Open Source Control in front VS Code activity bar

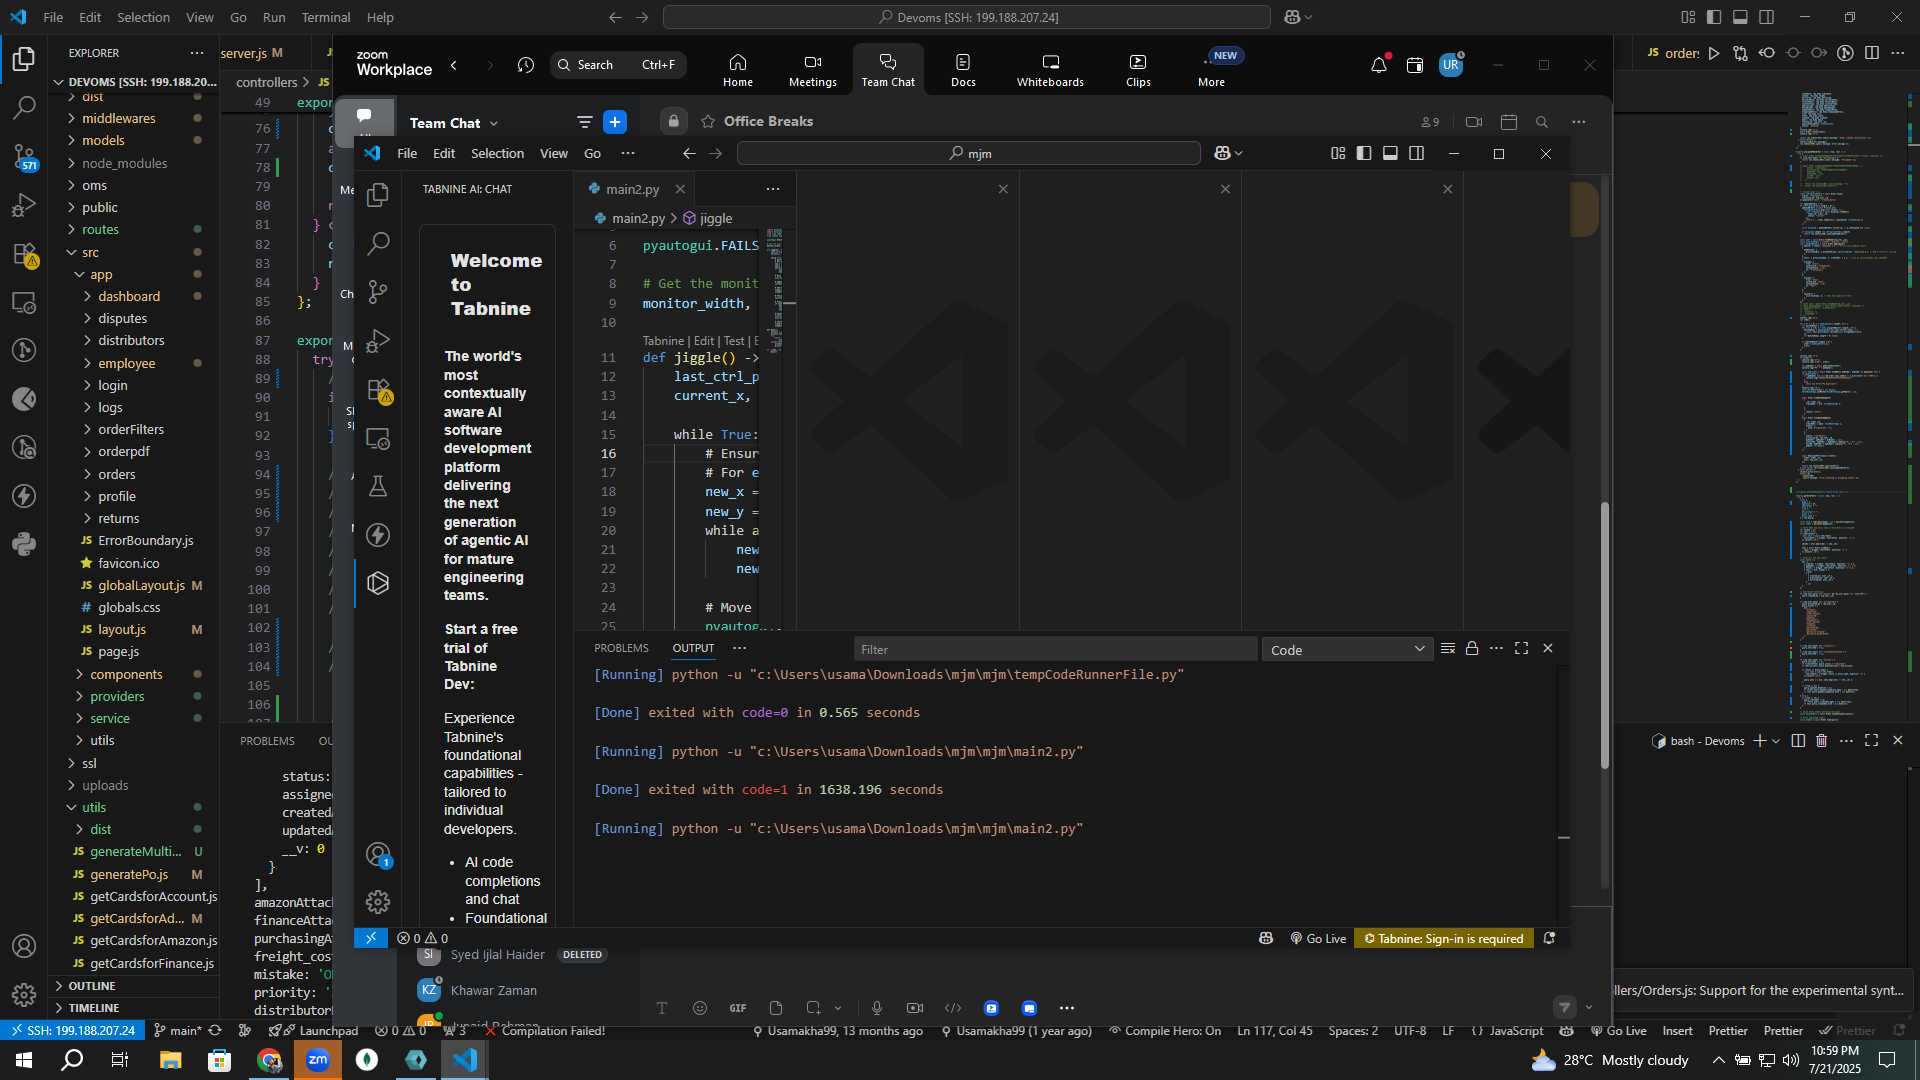coord(378,291)
